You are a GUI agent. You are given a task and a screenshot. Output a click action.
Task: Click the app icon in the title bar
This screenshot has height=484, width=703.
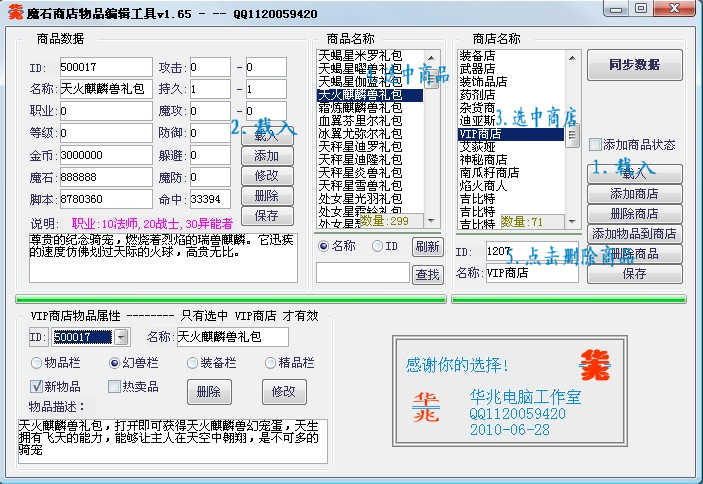[x=13, y=13]
